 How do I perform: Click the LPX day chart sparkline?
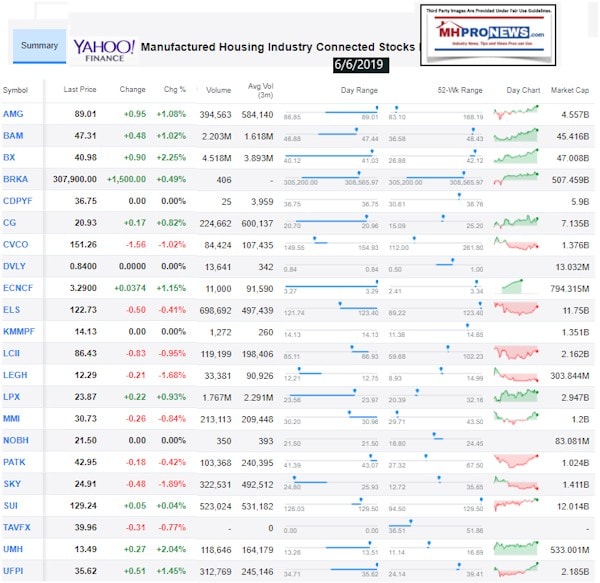[516, 396]
